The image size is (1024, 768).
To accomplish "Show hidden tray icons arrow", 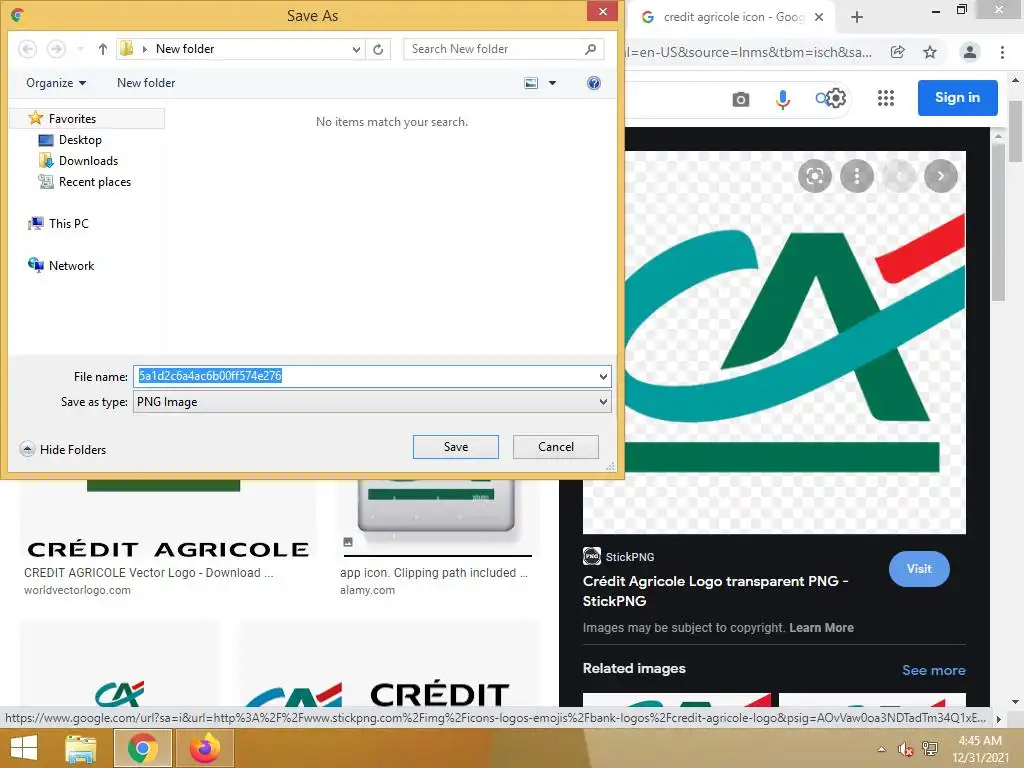I will [882, 749].
